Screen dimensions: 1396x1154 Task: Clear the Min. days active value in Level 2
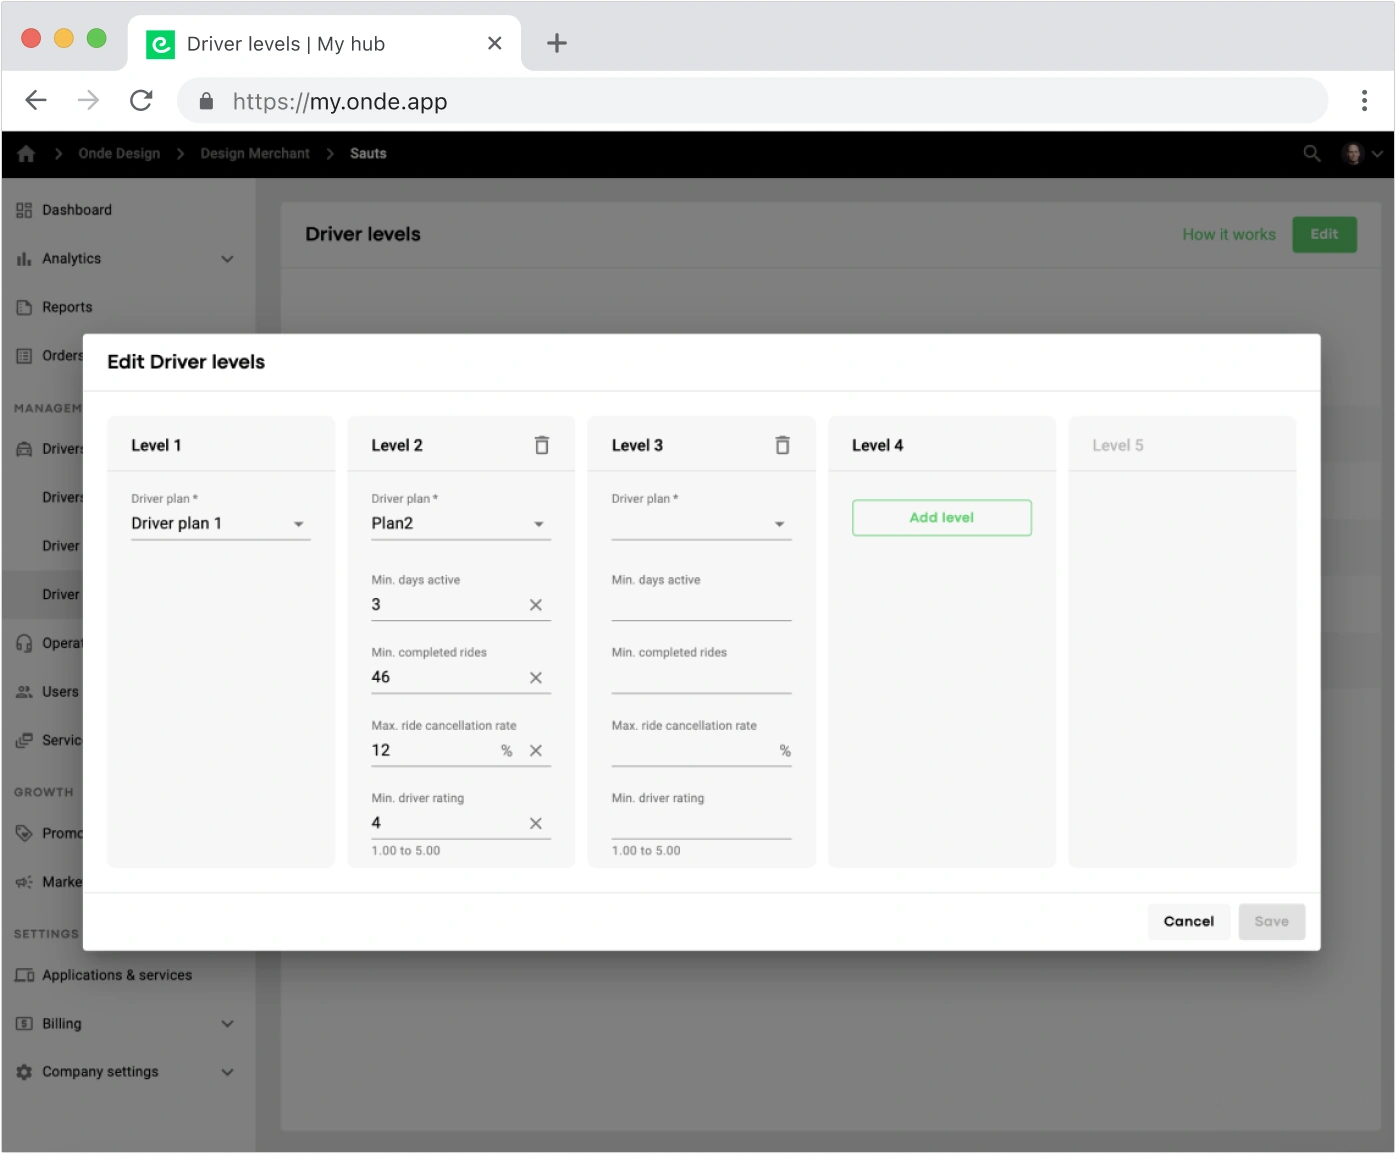click(536, 605)
